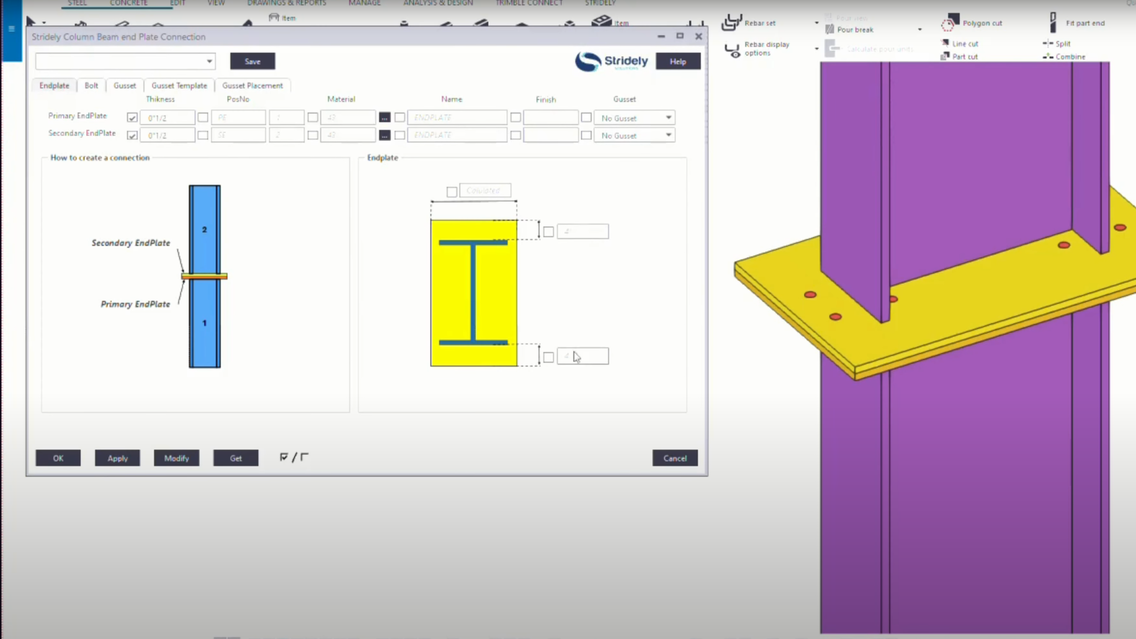This screenshot has width=1136, height=639.
Task: Switch to the Bolt tab
Action: (91, 85)
